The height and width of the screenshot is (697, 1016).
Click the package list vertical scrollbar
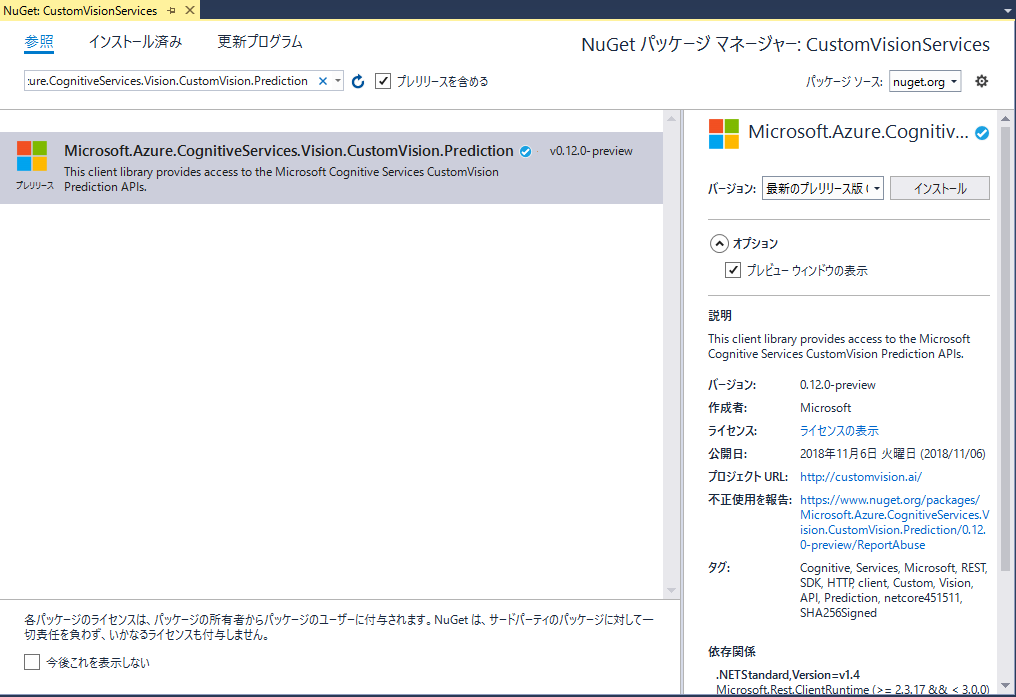(671, 354)
